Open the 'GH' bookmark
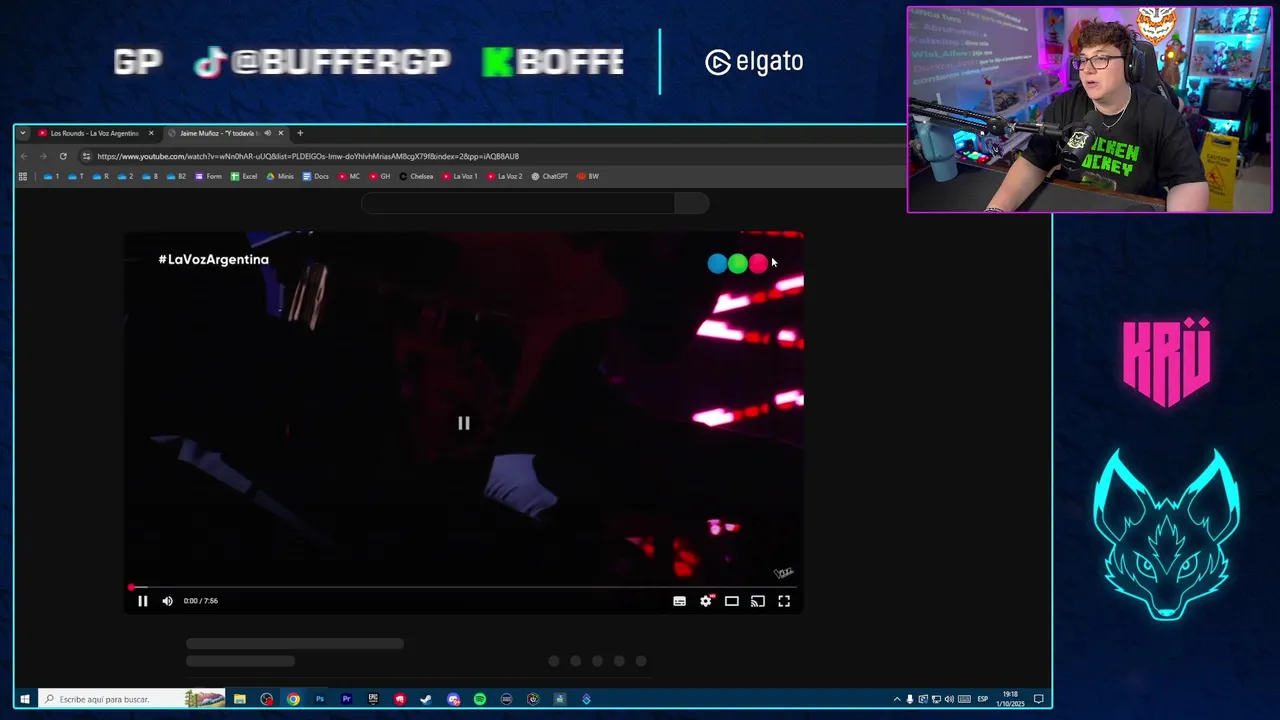This screenshot has height=720, width=1280. click(x=380, y=176)
